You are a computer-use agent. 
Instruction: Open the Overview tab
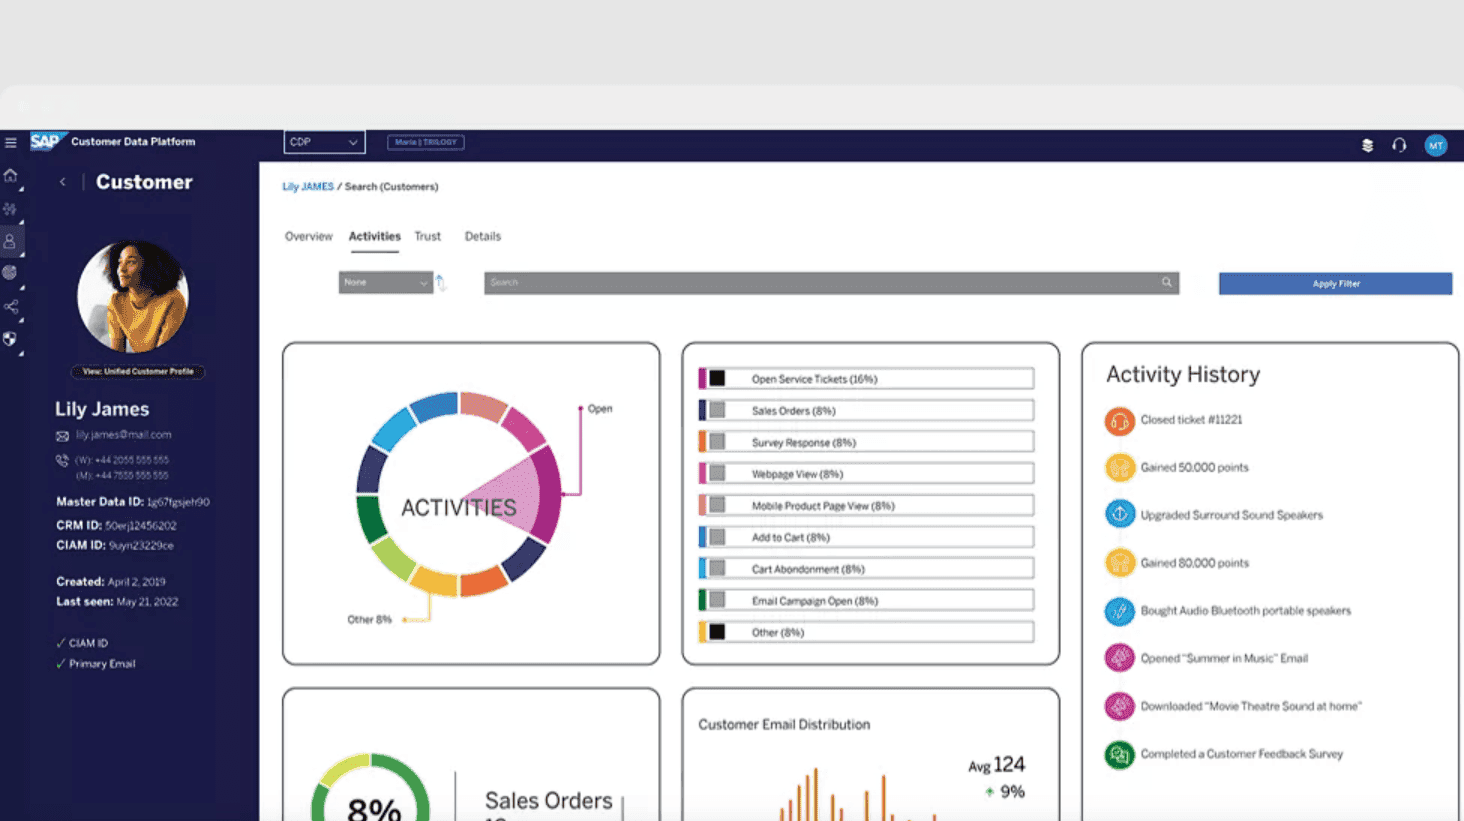308,236
